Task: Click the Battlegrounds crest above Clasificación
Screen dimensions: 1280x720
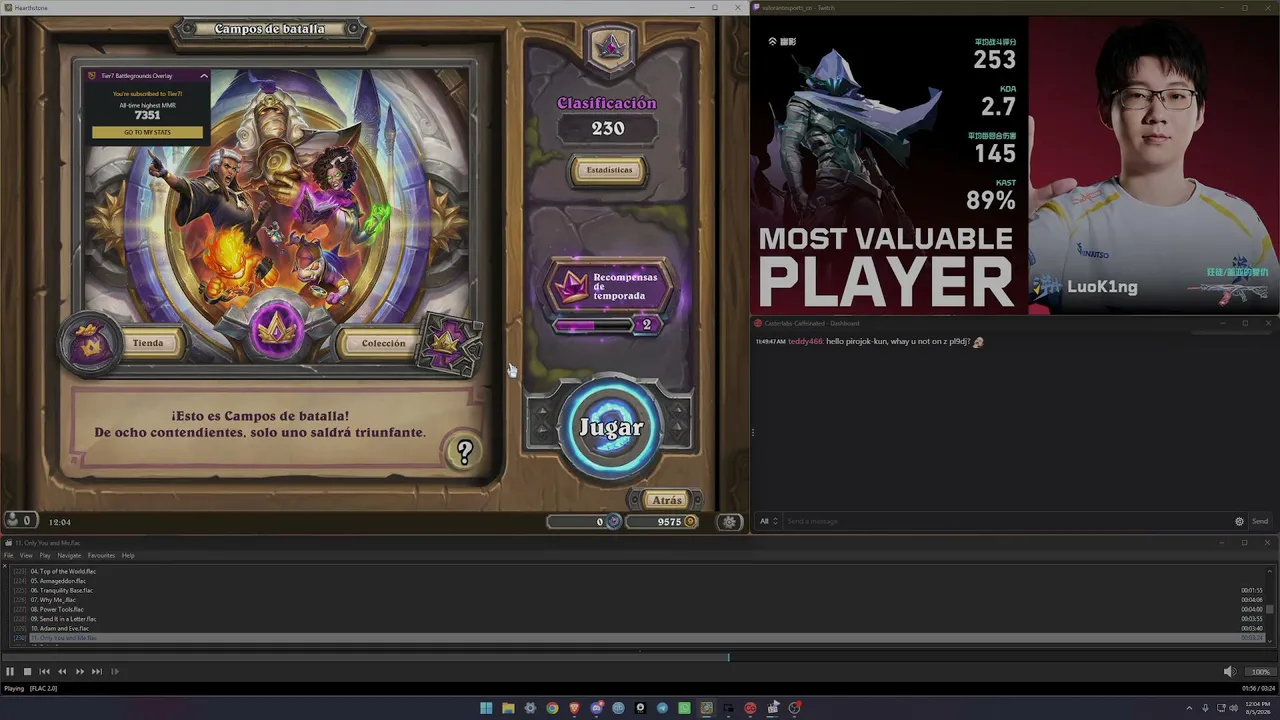Action: 610,46
